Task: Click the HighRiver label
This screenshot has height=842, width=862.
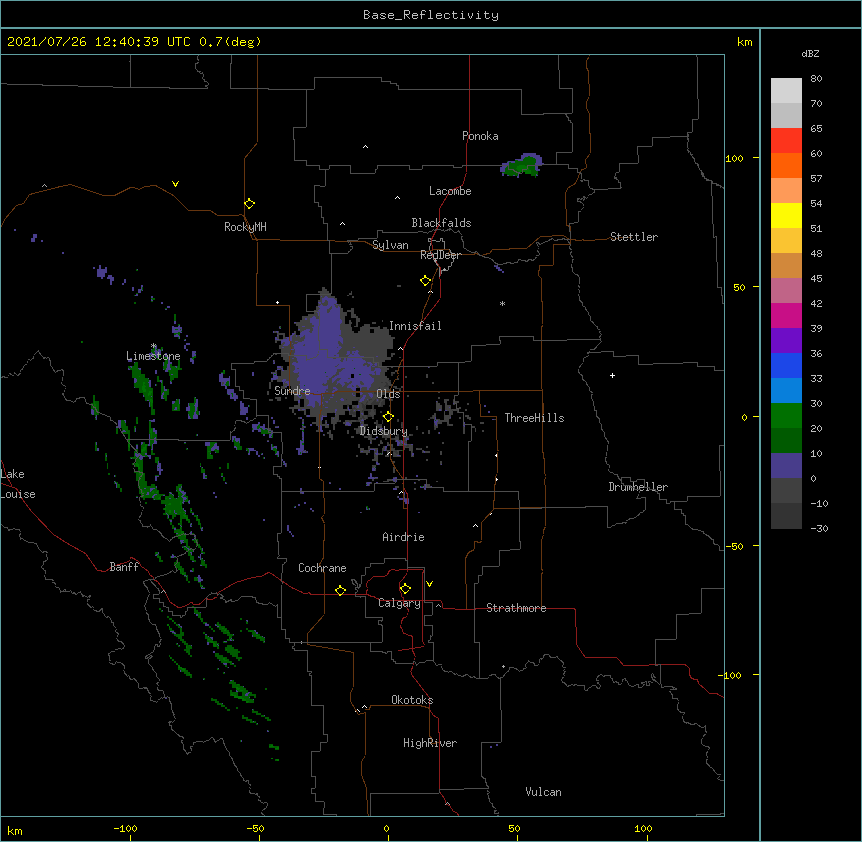Action: pos(430,743)
